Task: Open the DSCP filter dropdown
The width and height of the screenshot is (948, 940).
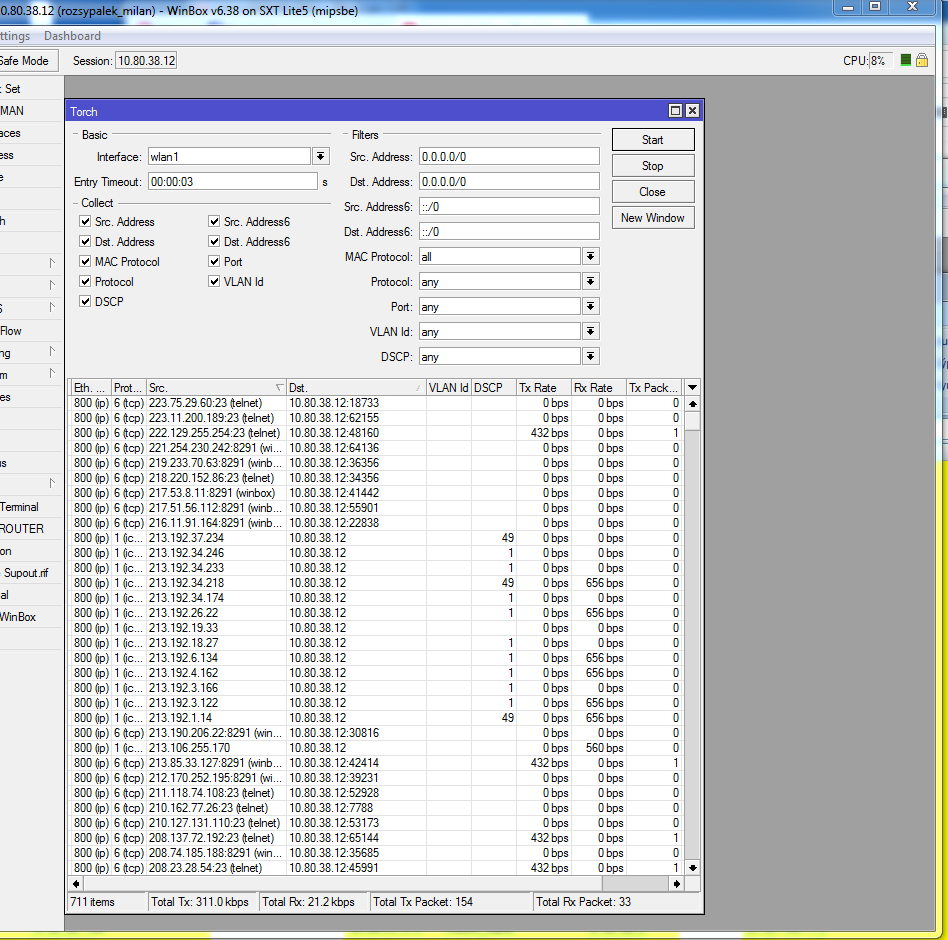Action: pyautogui.click(x=591, y=357)
